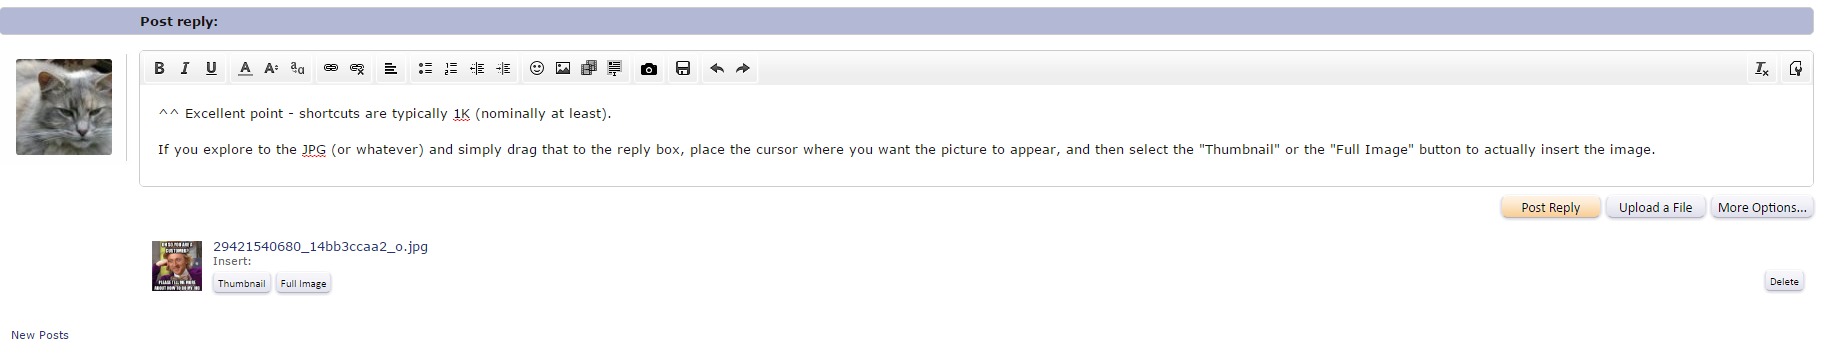Insert a link
The height and width of the screenshot is (361, 1838).
point(331,68)
